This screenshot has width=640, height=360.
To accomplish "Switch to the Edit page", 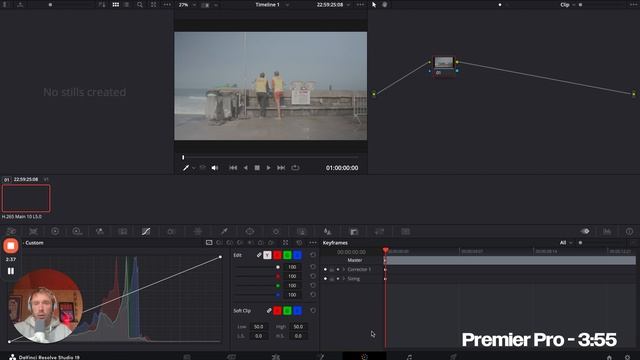I will pyautogui.click(x=276, y=357).
